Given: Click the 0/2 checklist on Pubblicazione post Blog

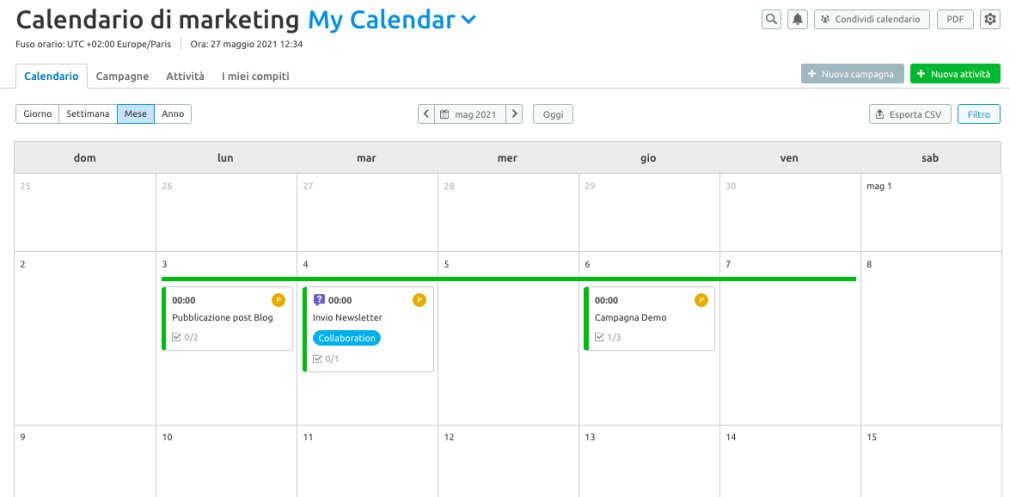Looking at the screenshot, I should click(186, 337).
